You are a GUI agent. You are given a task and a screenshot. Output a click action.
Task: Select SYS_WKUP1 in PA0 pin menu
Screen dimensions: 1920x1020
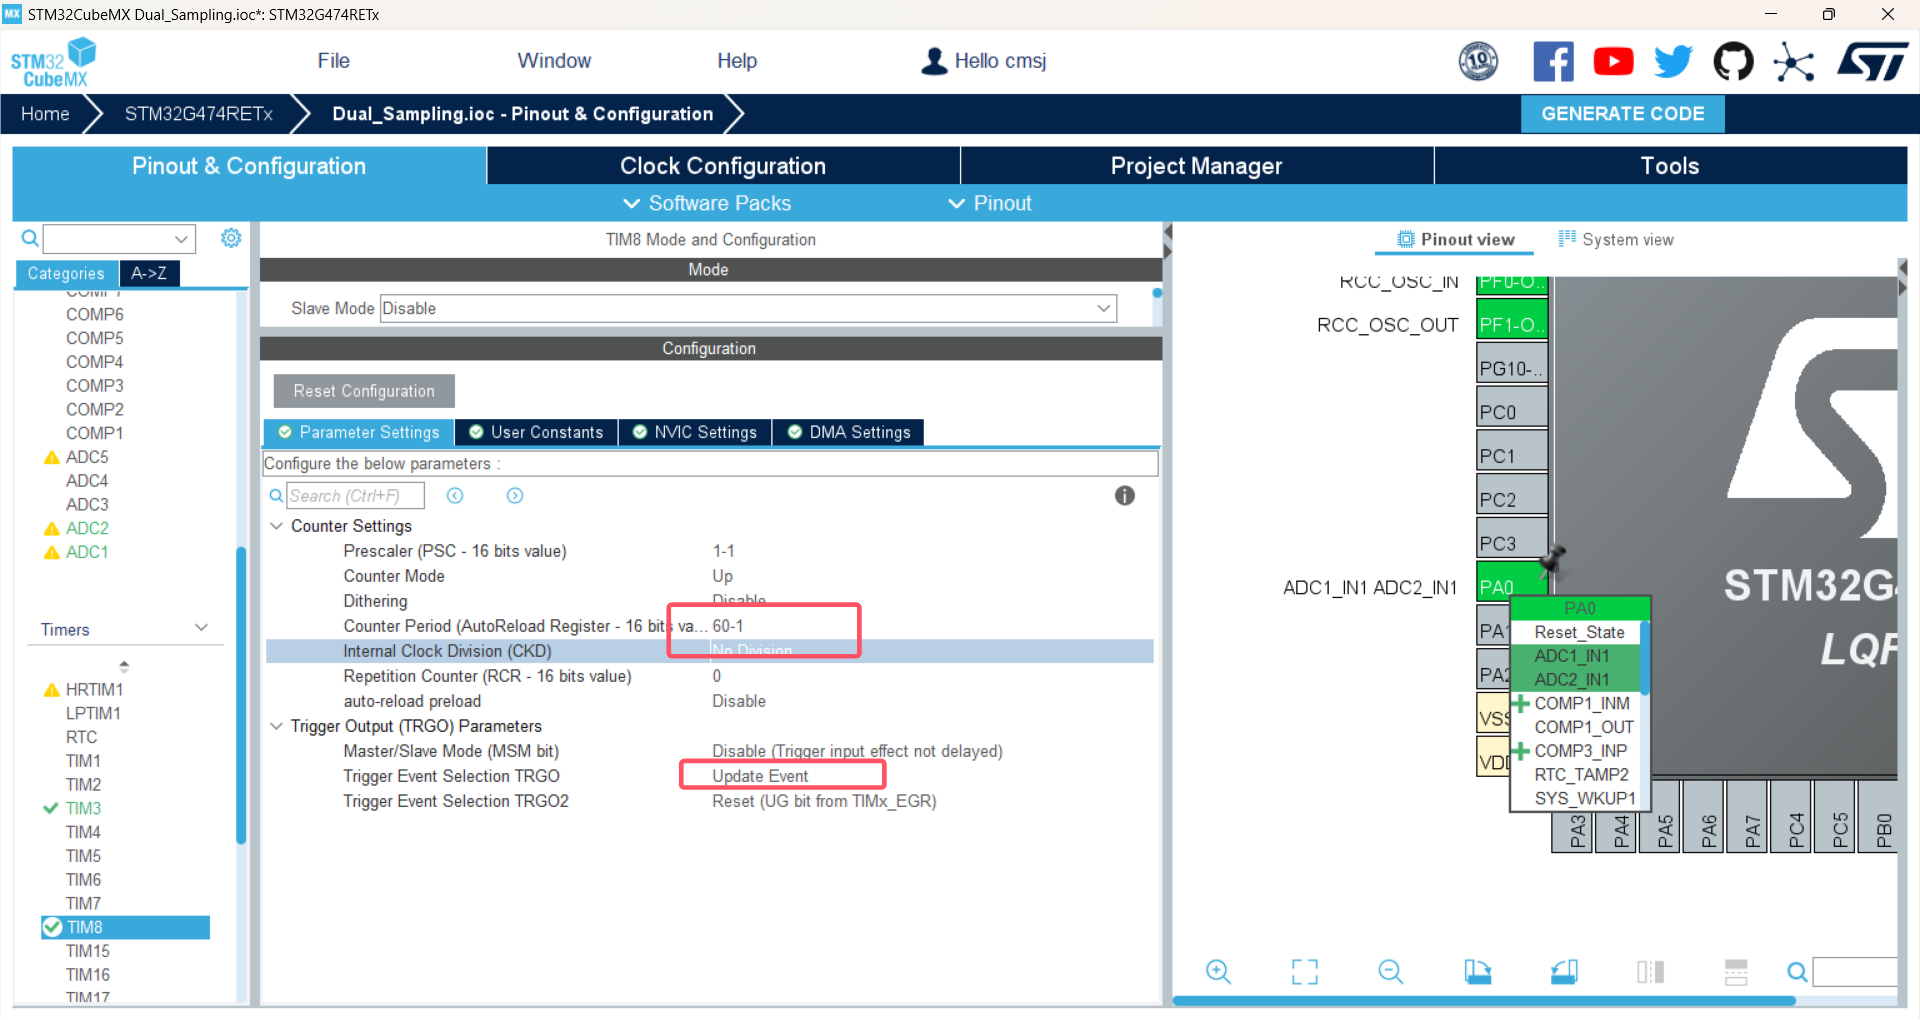point(1585,798)
